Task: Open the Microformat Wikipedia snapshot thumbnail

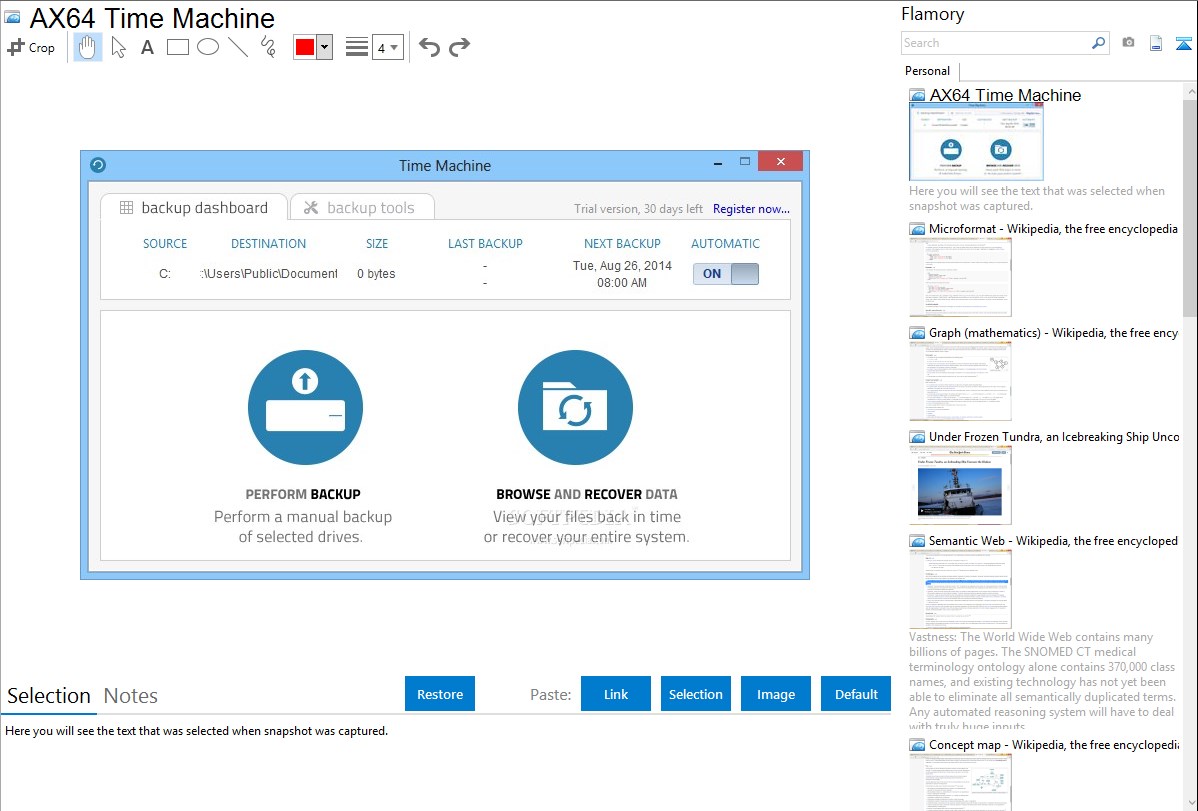Action: point(960,277)
